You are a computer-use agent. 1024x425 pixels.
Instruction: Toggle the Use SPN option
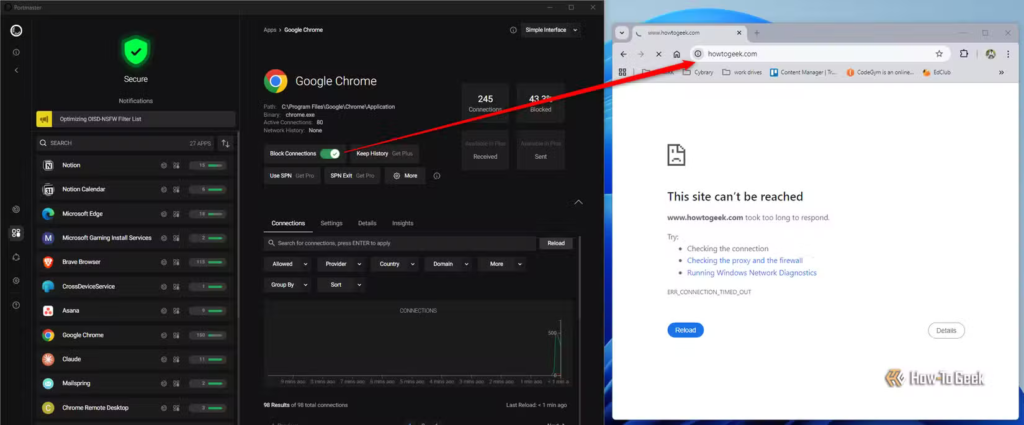279,176
